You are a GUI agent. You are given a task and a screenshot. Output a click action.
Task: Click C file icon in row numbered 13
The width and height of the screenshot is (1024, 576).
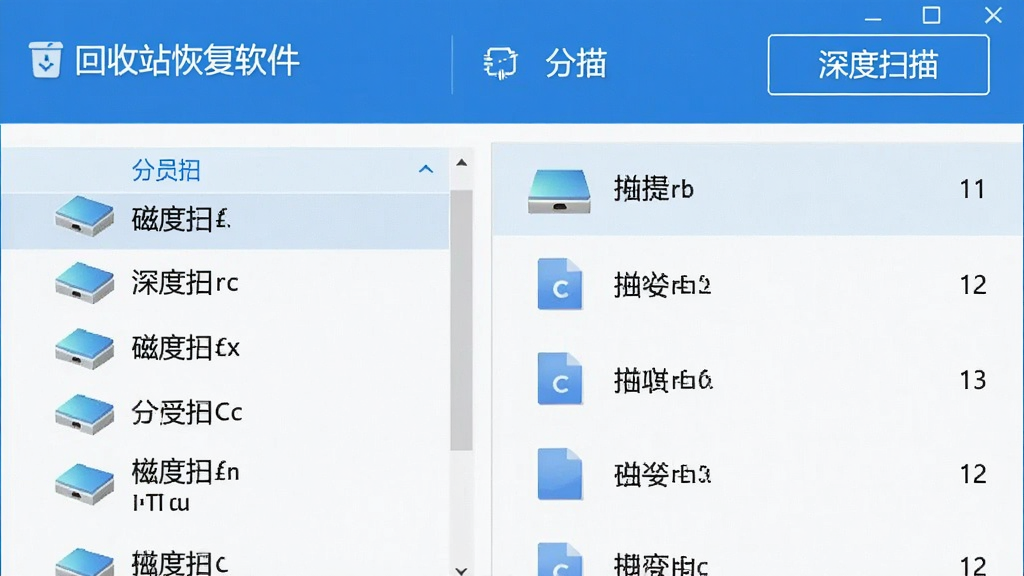coord(560,379)
